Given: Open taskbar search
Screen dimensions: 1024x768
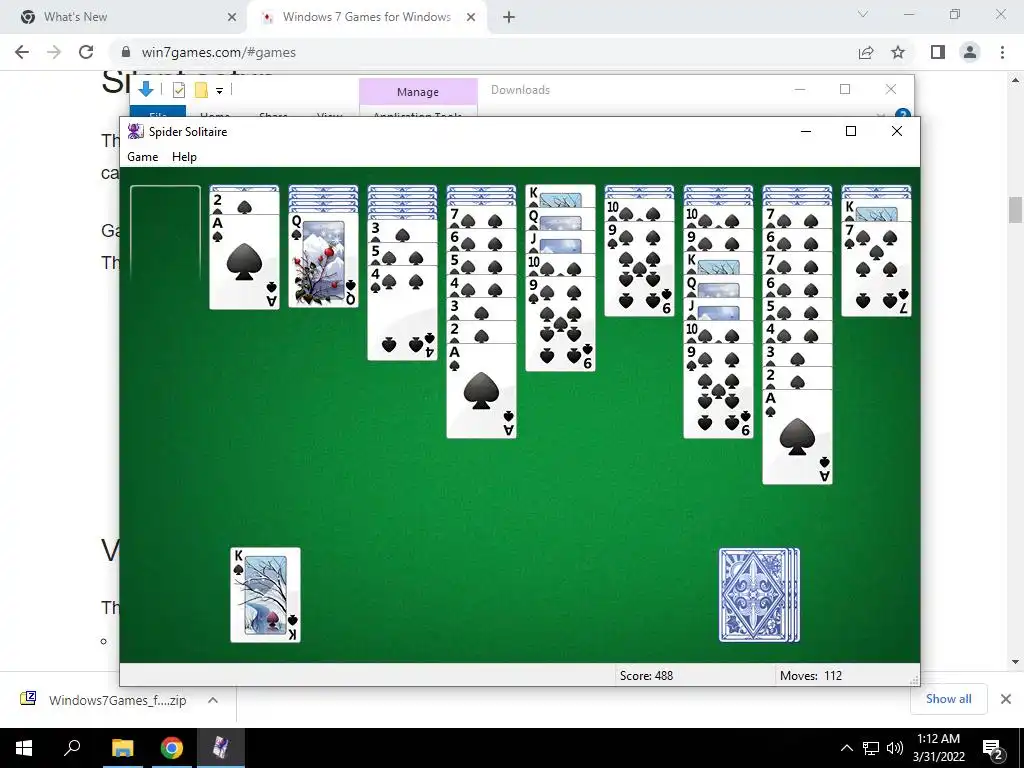Looking at the screenshot, I should click(72, 748).
